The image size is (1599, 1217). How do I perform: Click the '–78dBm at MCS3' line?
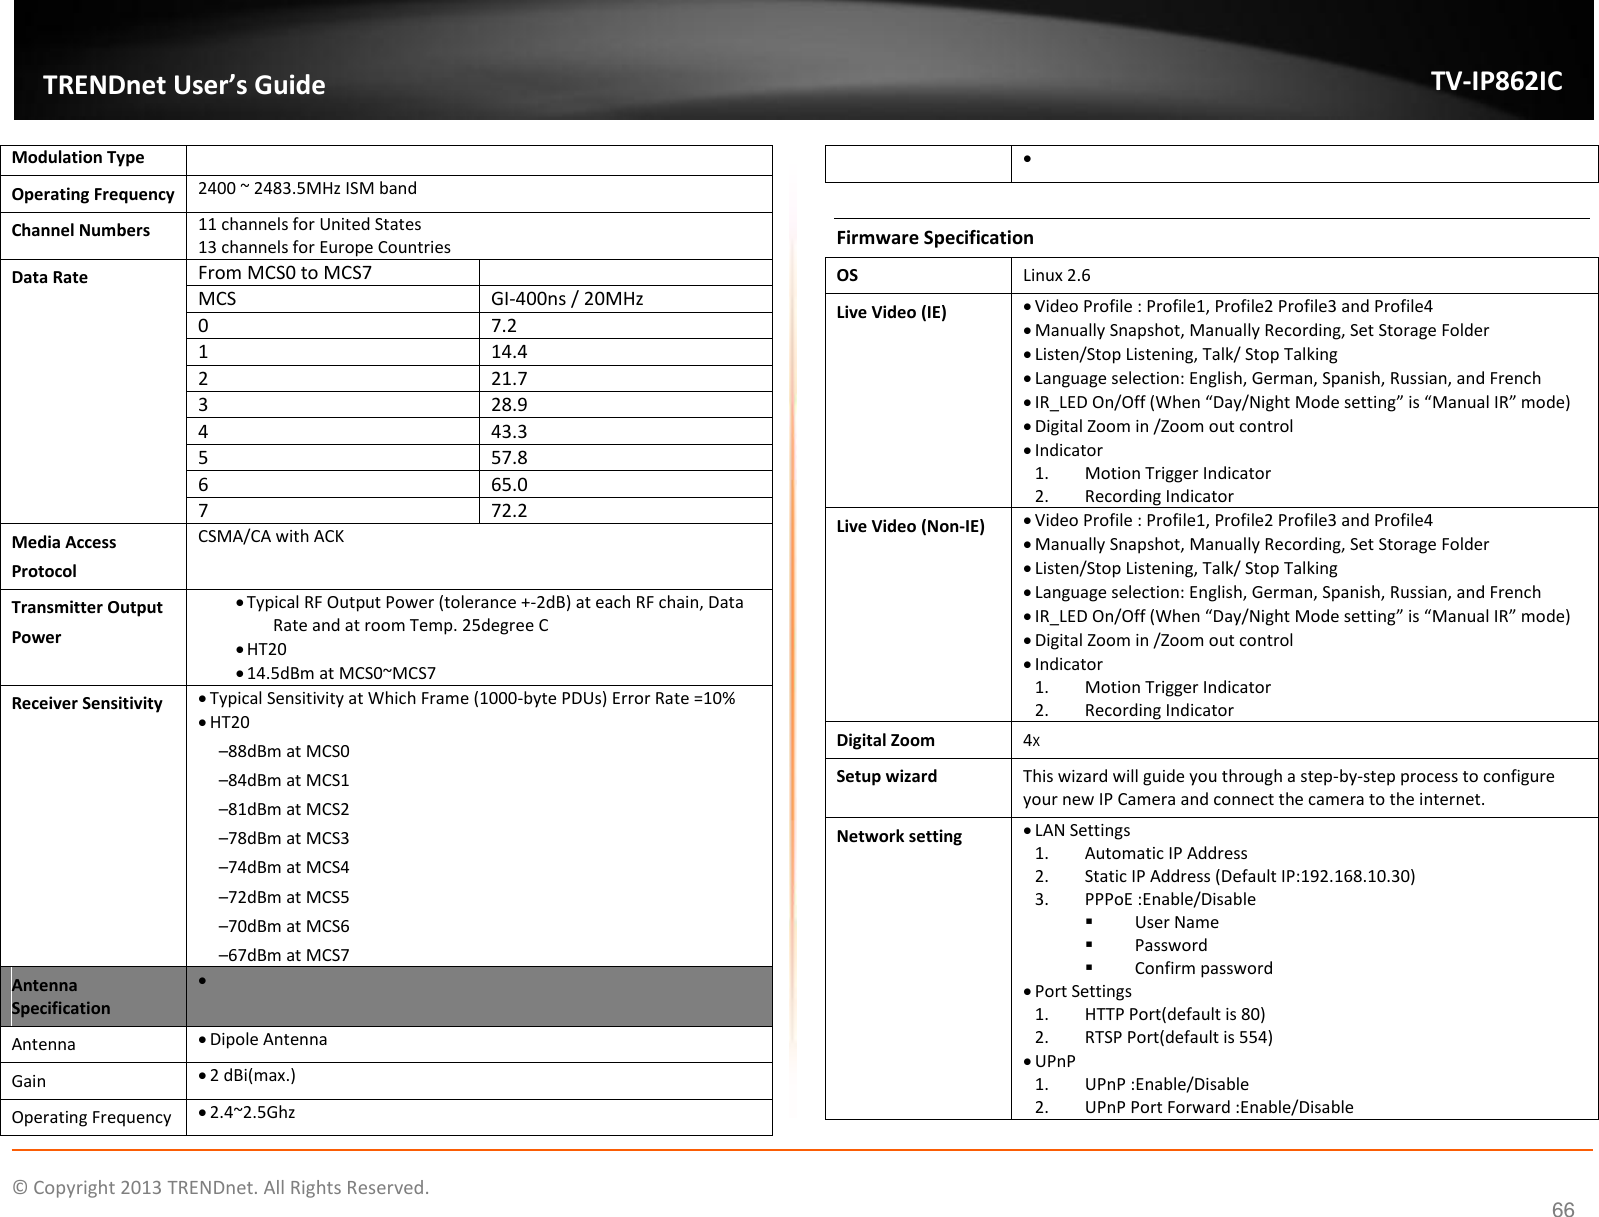coord(284,838)
